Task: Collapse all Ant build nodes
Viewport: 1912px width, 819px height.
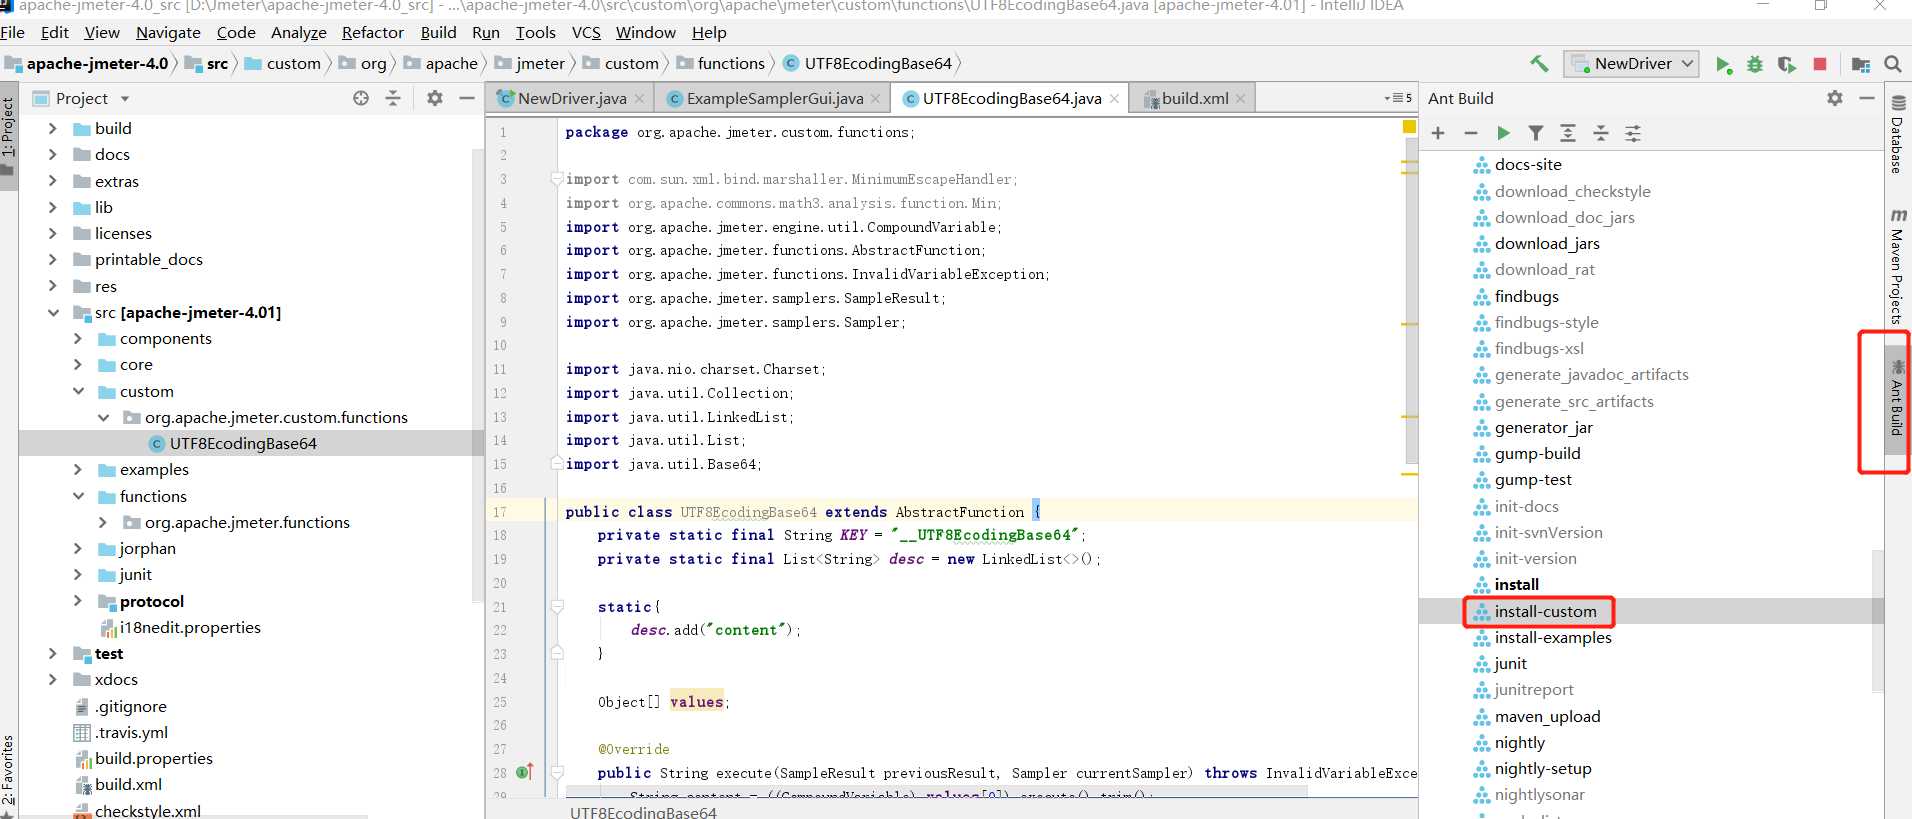Action: [1601, 133]
